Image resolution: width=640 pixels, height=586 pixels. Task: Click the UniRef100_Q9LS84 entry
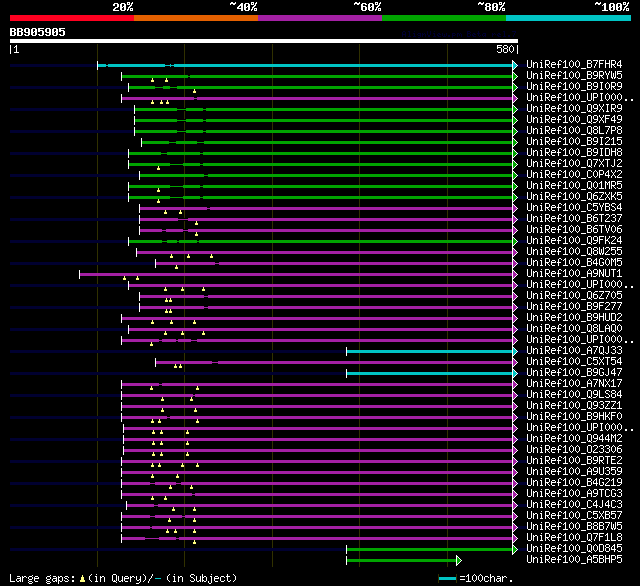(x=574, y=395)
